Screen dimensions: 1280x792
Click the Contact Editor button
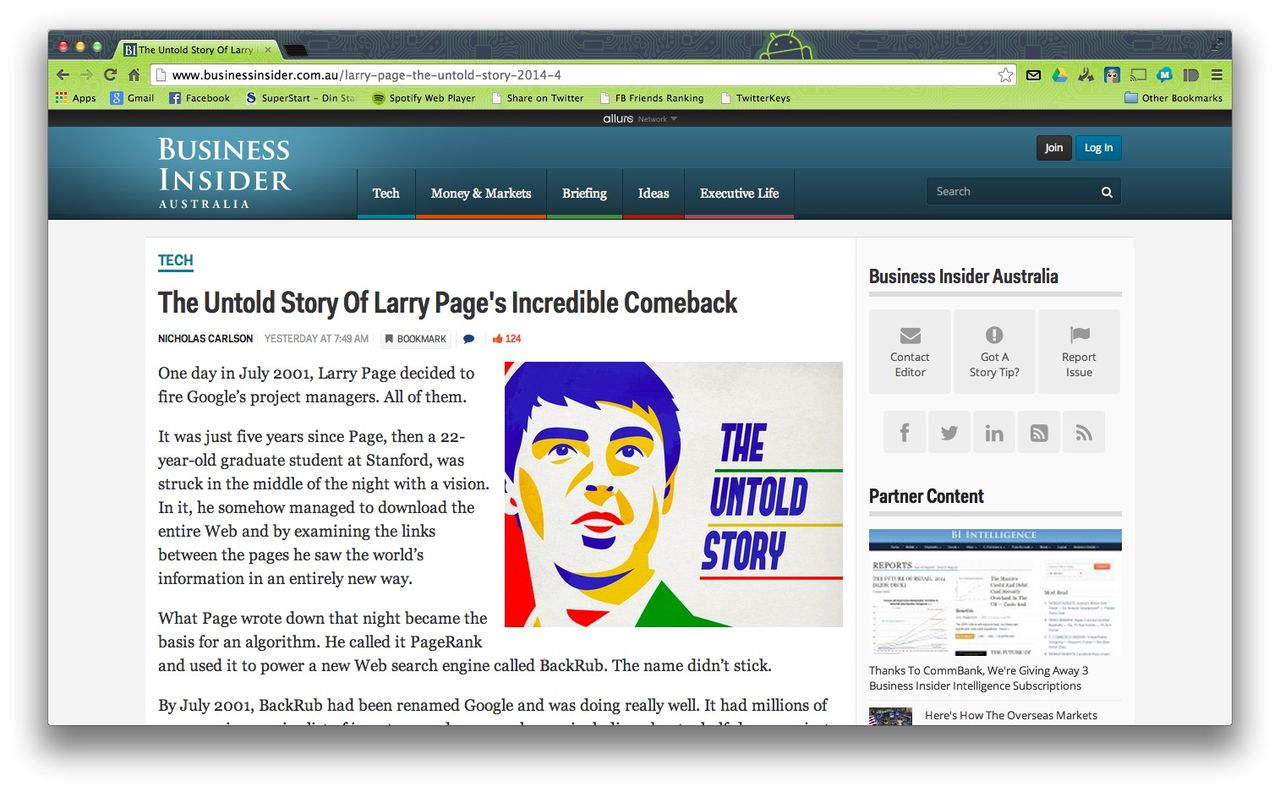click(x=910, y=352)
